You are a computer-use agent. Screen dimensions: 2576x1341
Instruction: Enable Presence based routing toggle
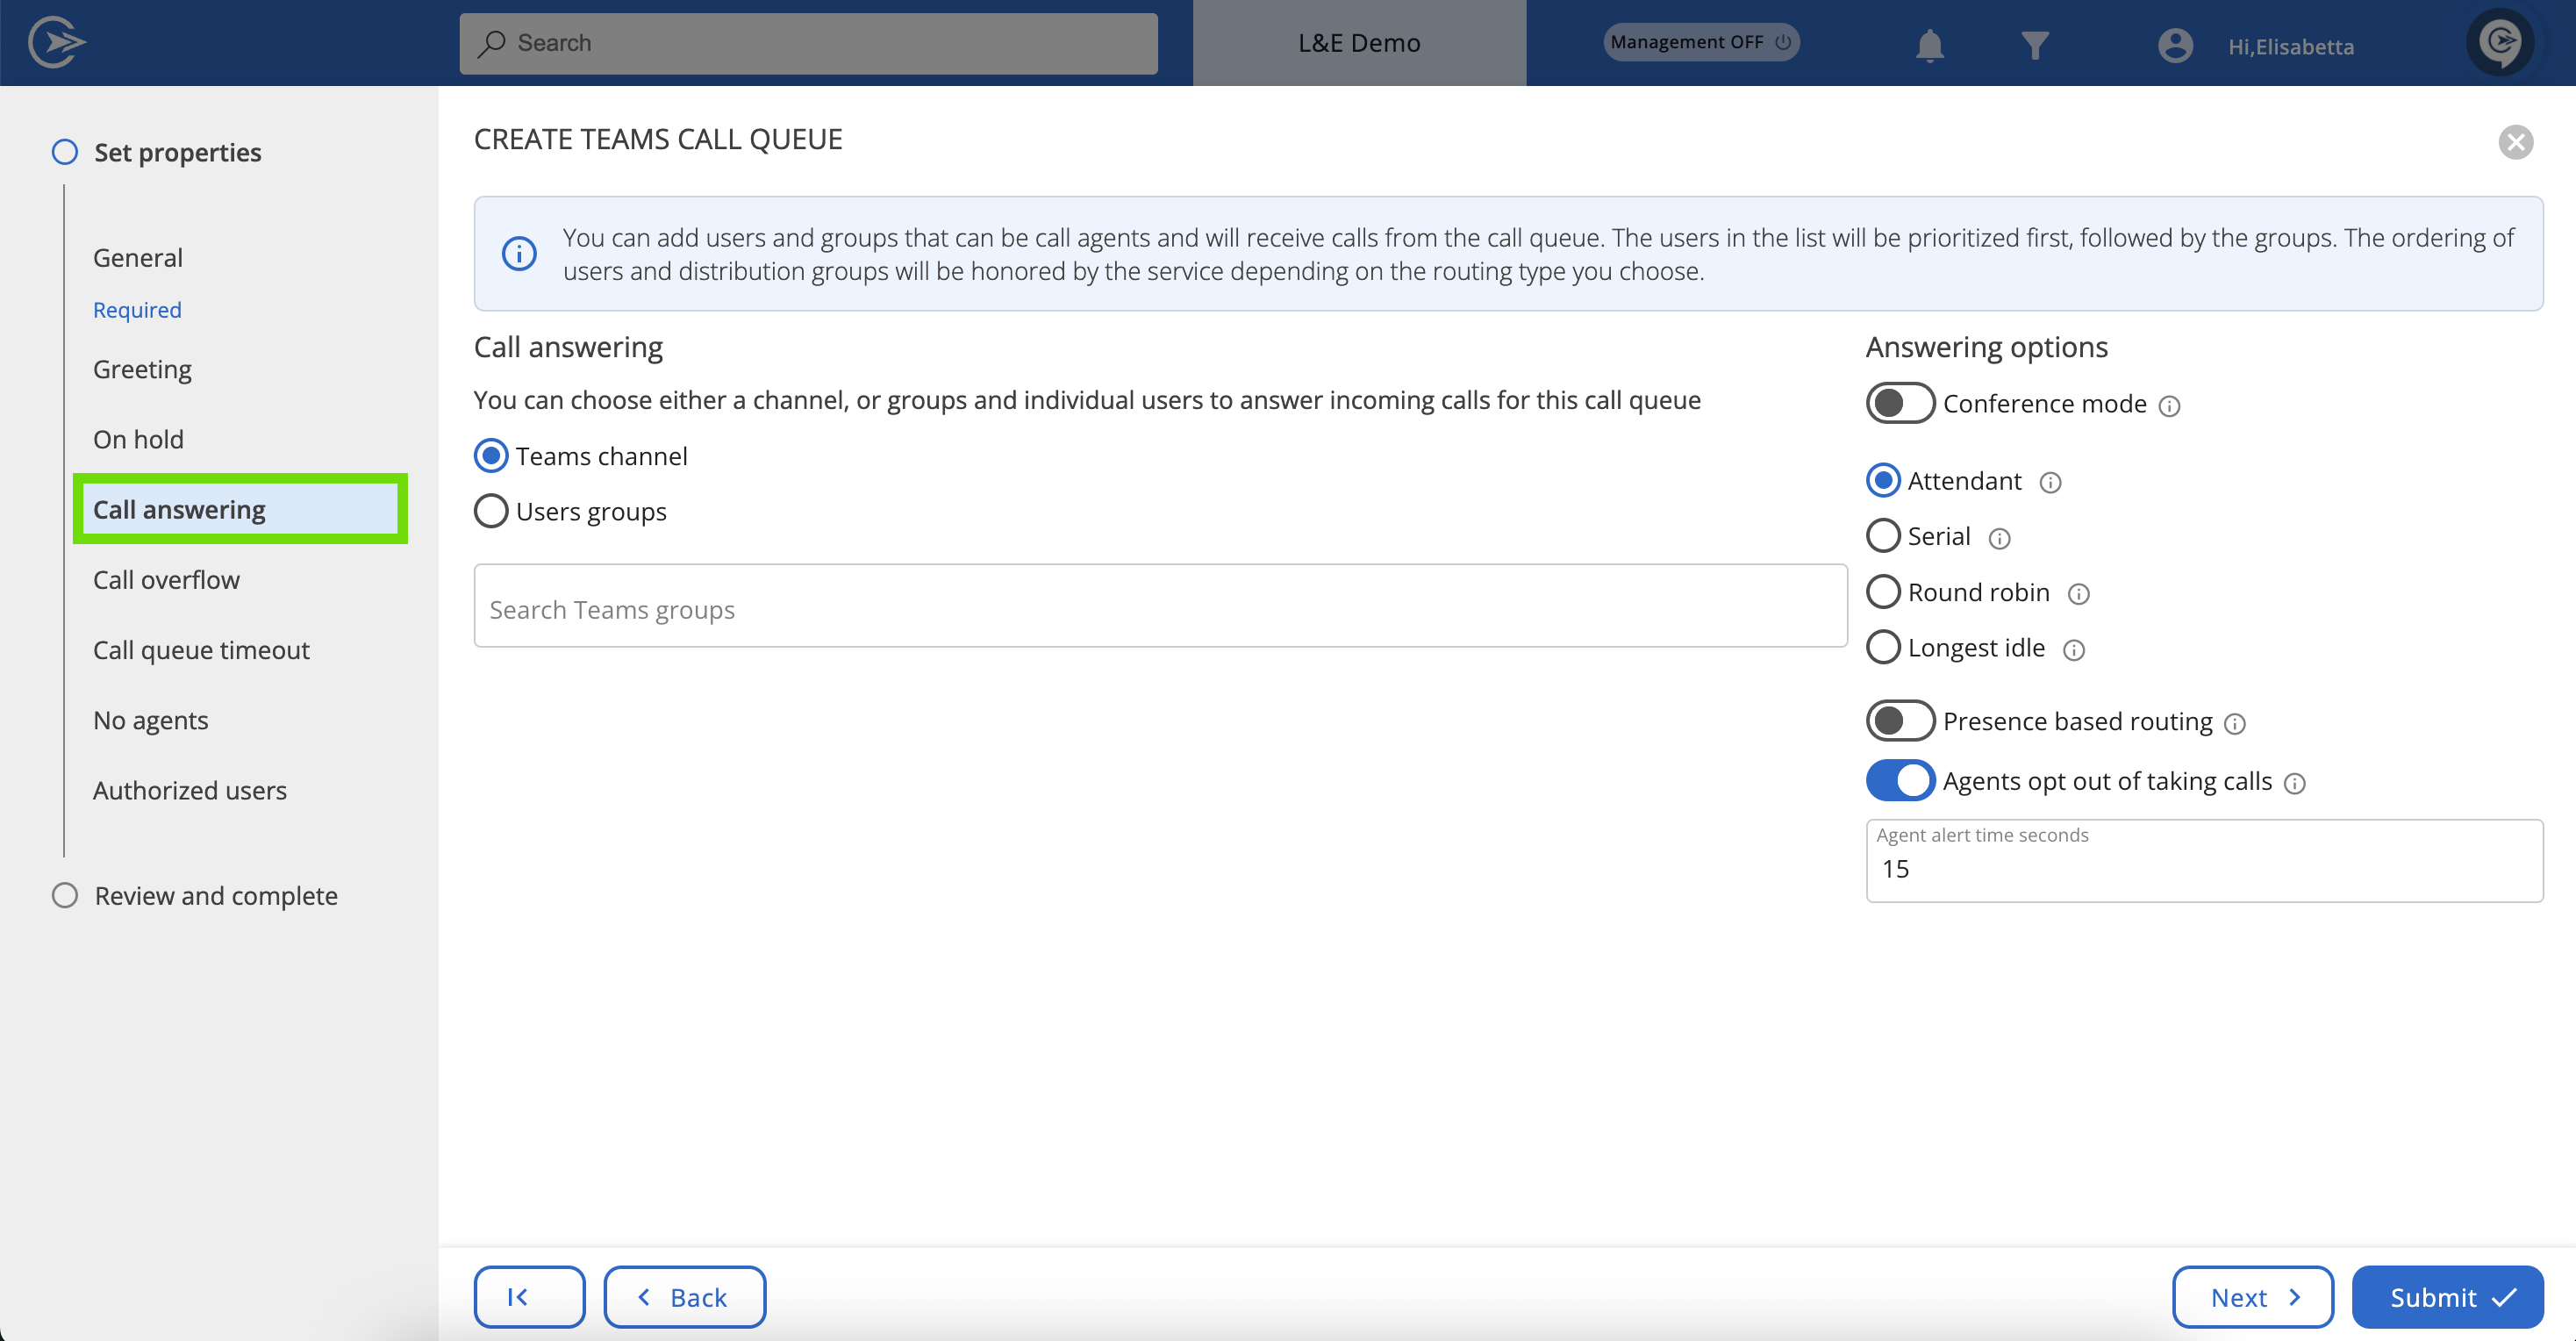coord(1900,721)
